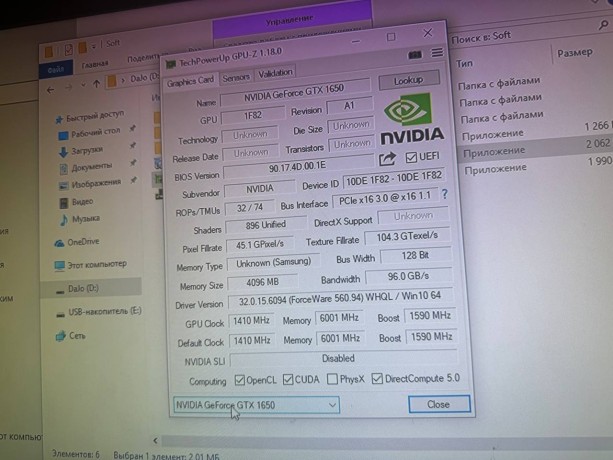
Task: Click the Shaders field 896 Unified
Action: coord(266,225)
